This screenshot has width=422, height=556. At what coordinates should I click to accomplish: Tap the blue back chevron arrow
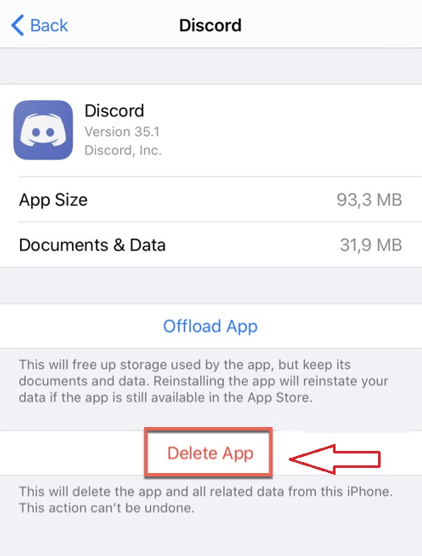point(18,25)
